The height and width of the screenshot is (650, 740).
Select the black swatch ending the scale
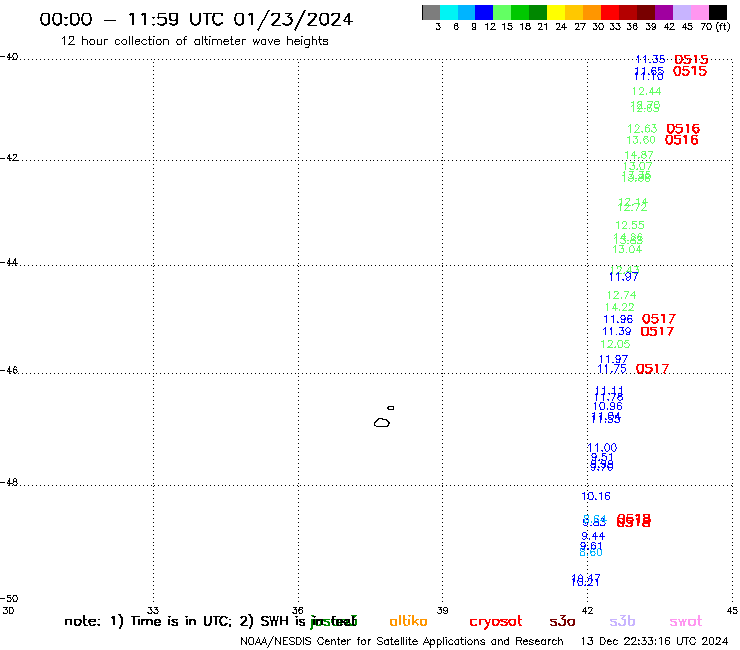[x=718, y=12]
